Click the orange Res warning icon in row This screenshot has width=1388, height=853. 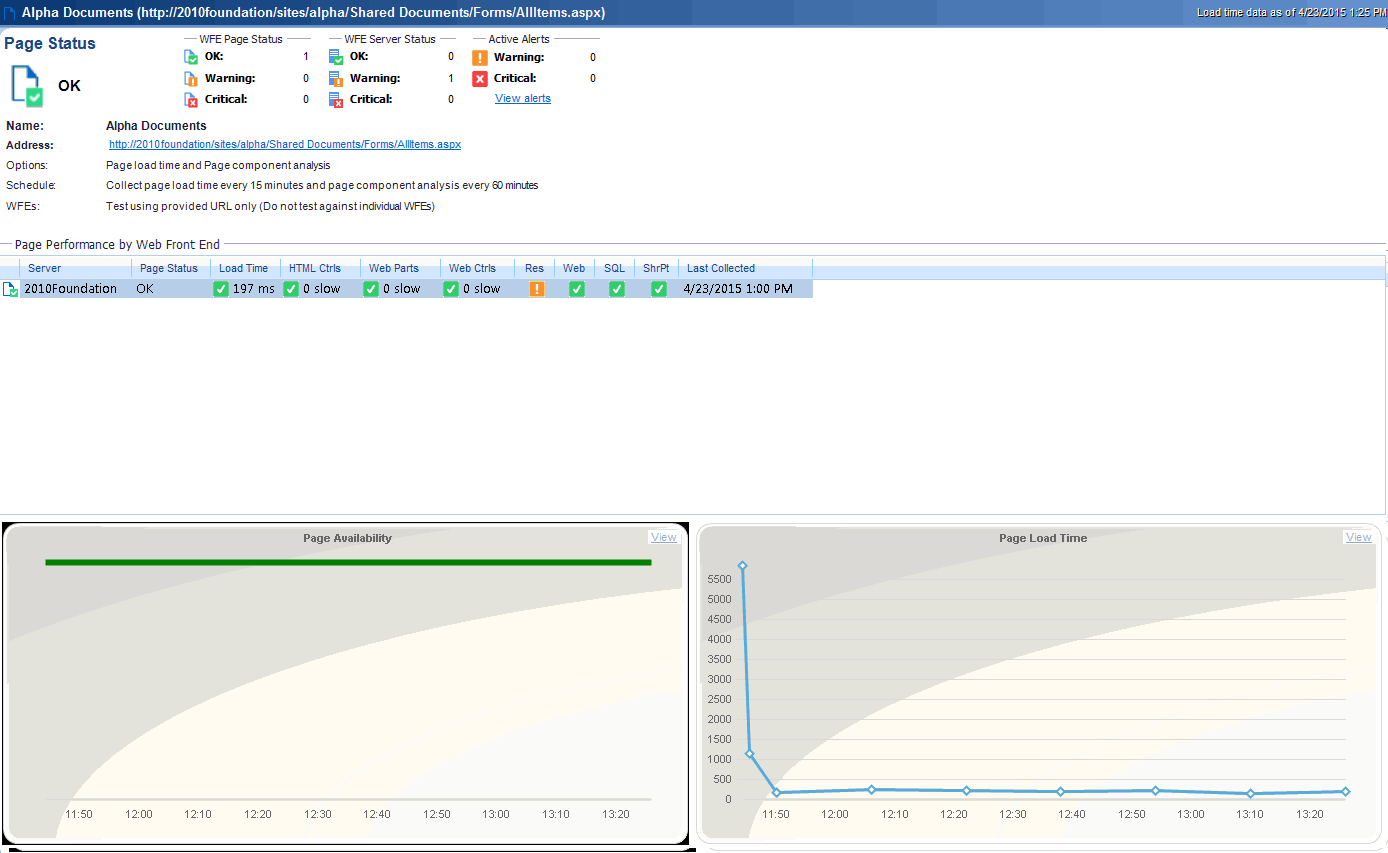coord(537,289)
